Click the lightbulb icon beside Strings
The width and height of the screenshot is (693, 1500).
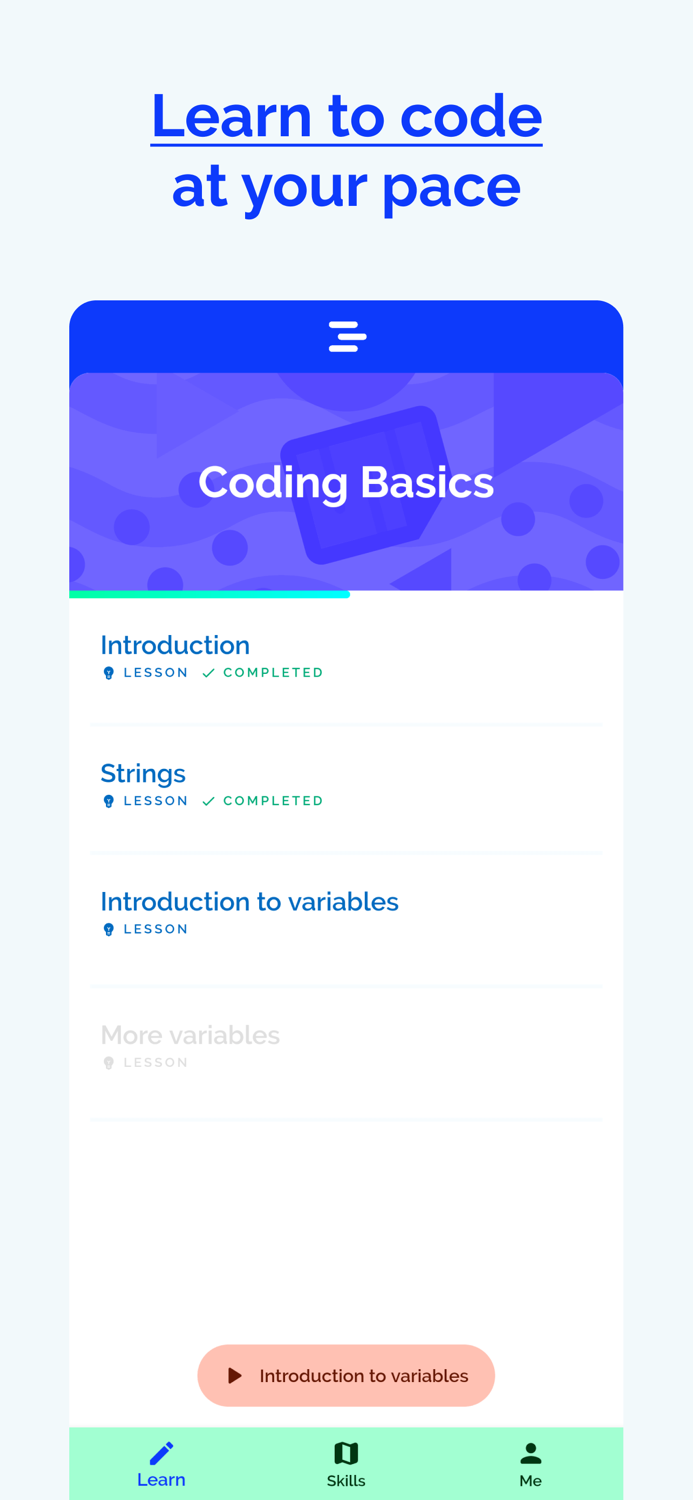(108, 800)
